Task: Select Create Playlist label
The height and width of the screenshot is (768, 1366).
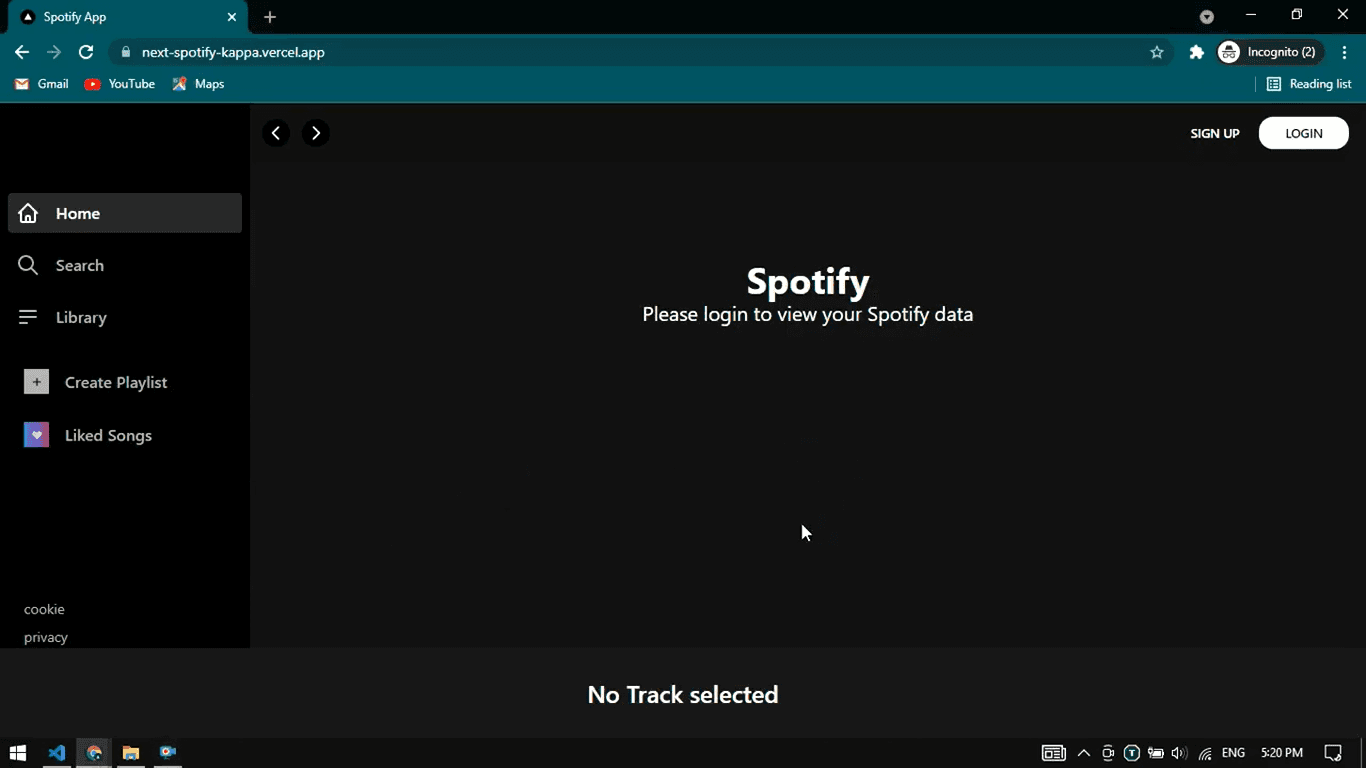Action: (x=116, y=382)
